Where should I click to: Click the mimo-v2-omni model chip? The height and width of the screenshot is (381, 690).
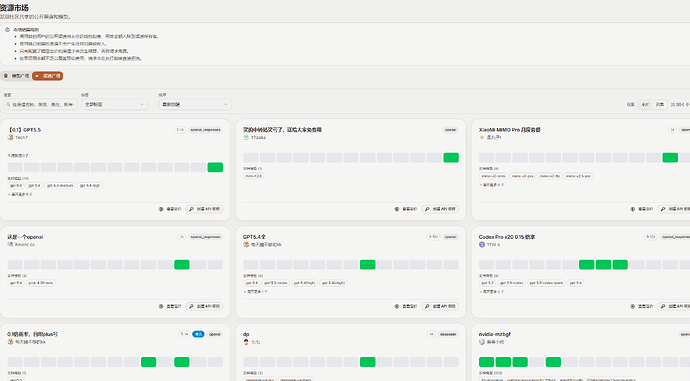pyautogui.click(x=493, y=176)
